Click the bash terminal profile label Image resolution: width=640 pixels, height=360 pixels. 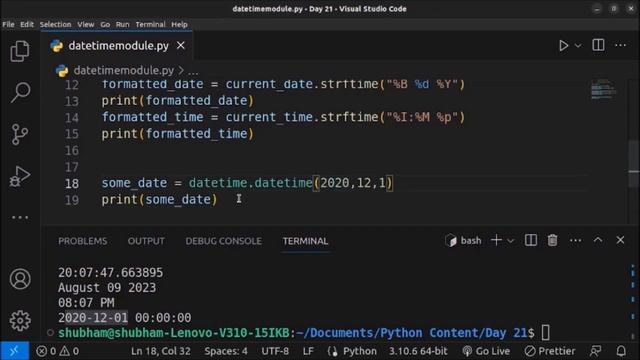463,240
